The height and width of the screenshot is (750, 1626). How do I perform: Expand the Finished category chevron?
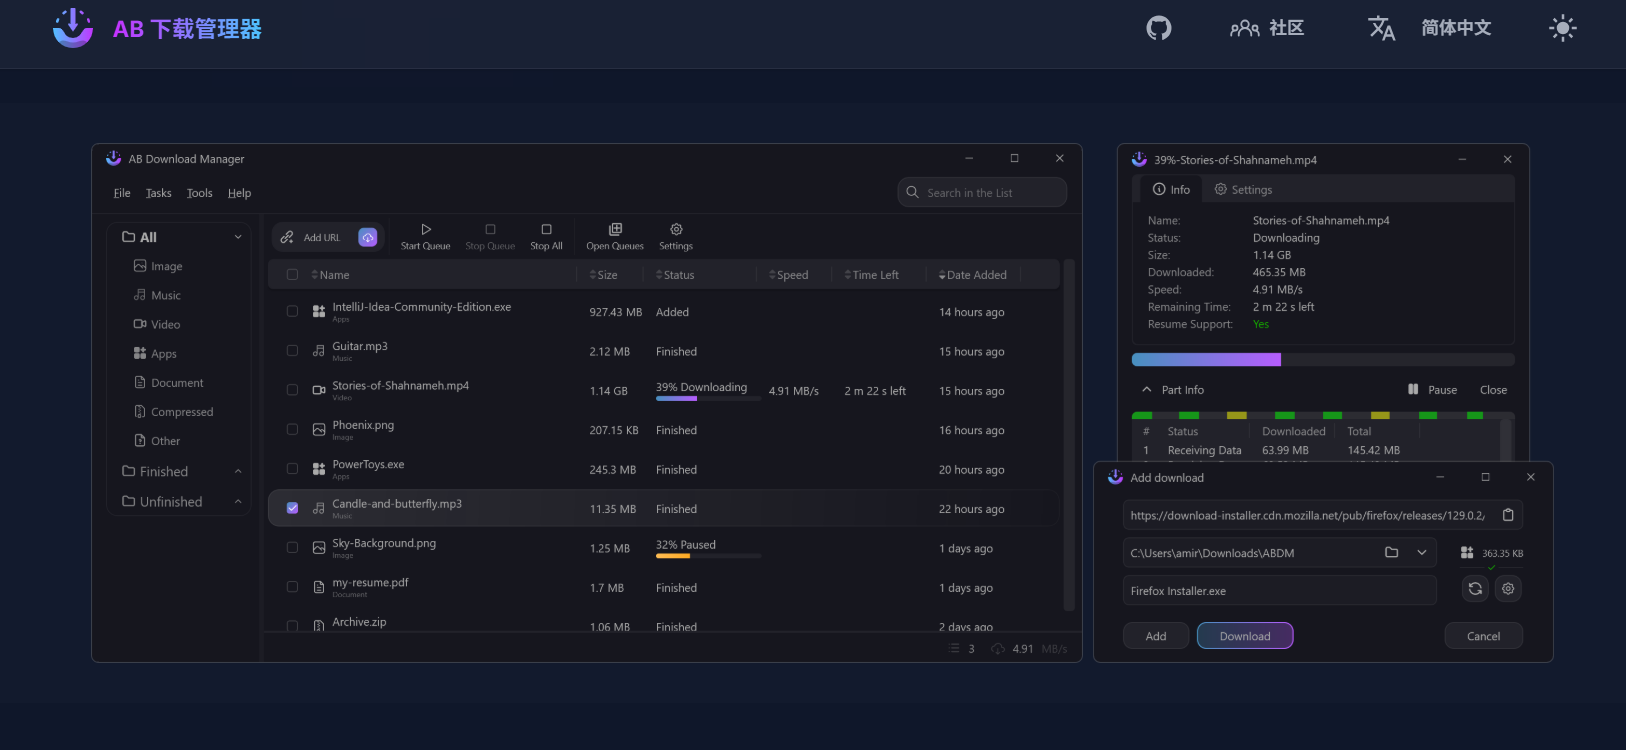[x=238, y=471]
